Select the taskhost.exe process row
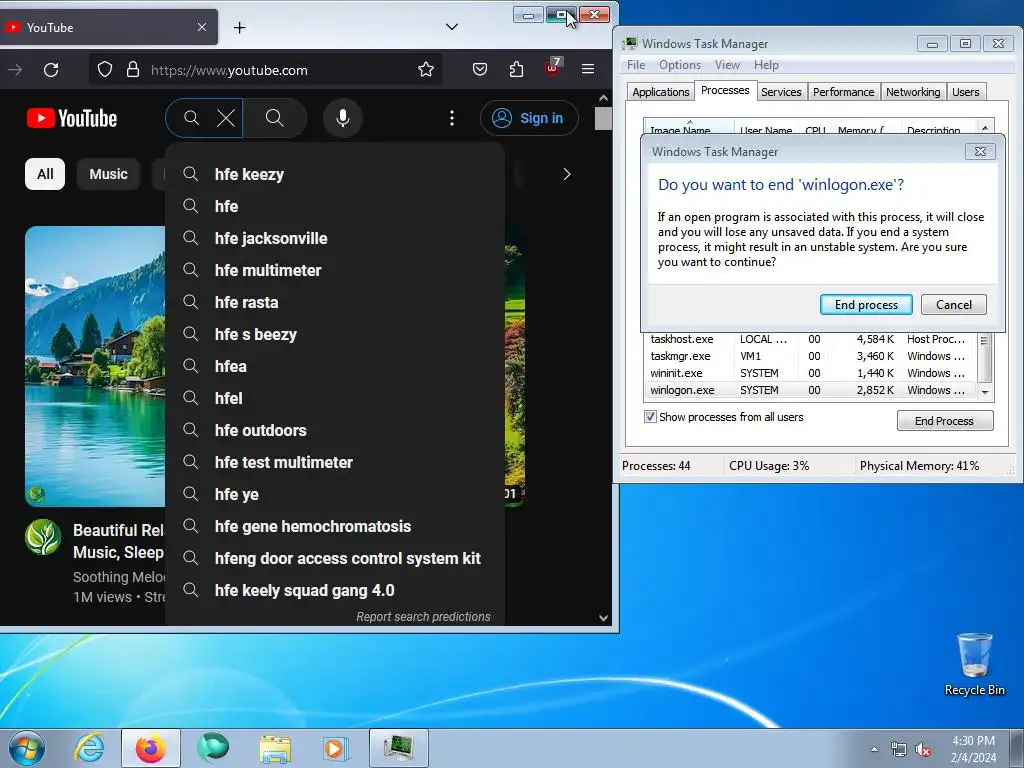Viewport: 1024px width, 768px height. pos(810,339)
